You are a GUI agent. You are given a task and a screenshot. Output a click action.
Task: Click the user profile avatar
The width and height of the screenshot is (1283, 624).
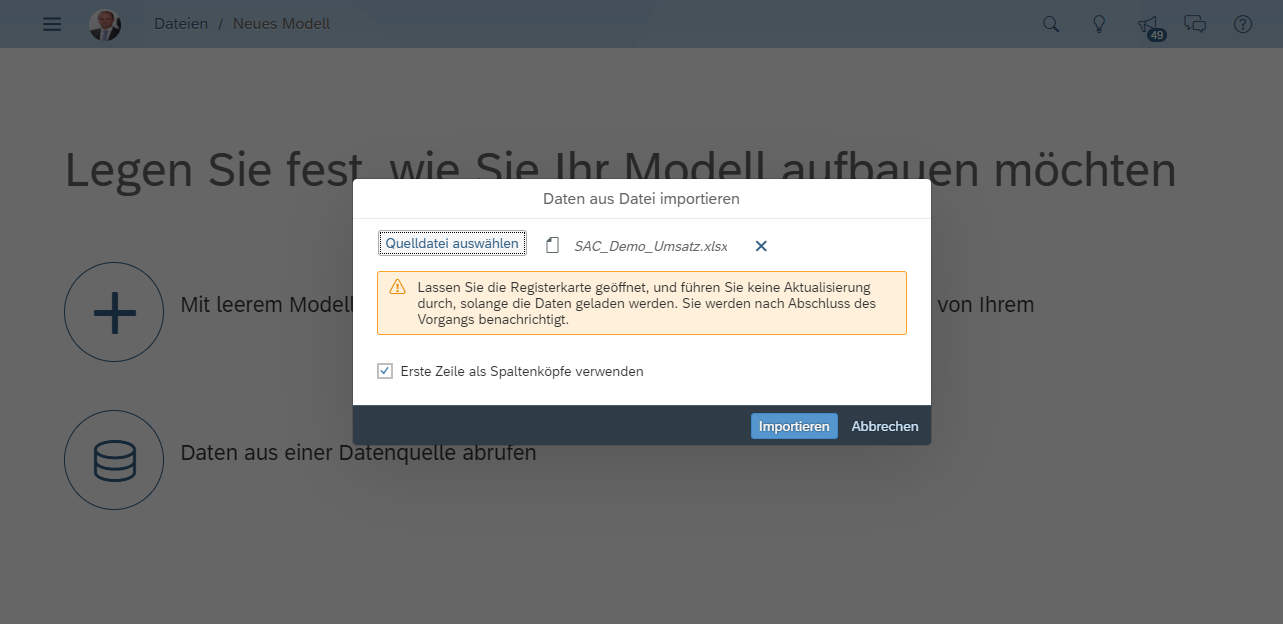(x=105, y=24)
